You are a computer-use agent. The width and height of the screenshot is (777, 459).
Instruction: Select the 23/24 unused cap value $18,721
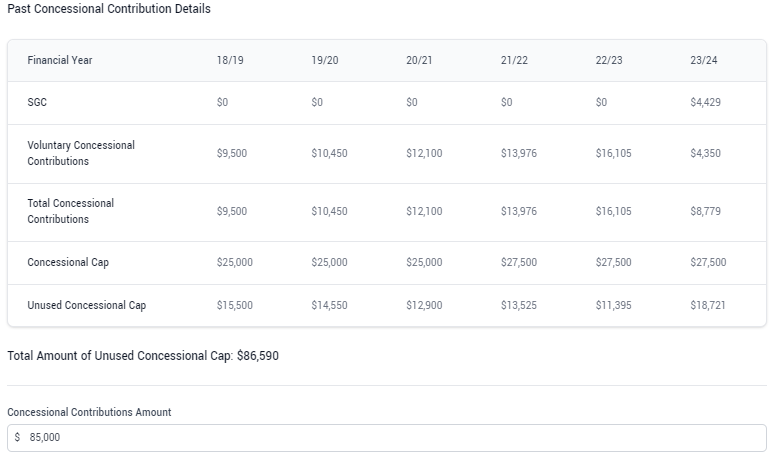point(708,305)
